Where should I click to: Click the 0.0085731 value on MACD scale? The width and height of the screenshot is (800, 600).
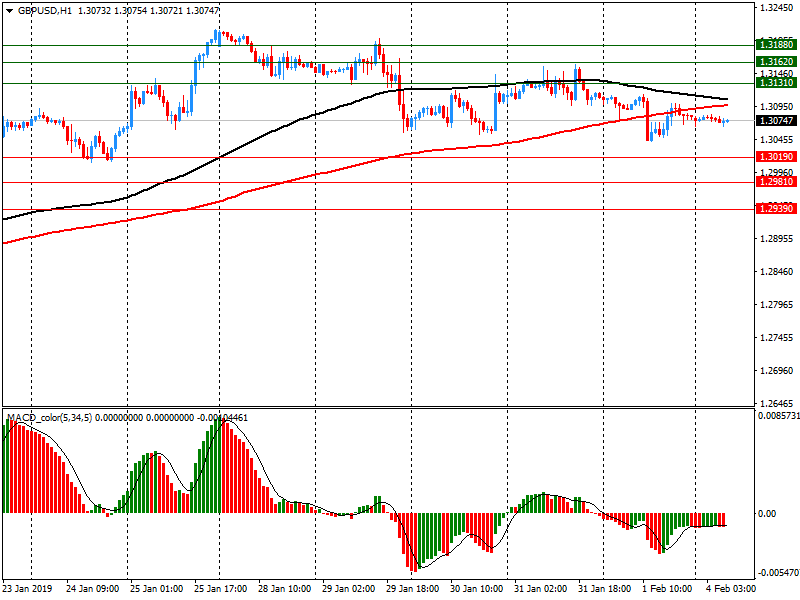[x=776, y=415]
